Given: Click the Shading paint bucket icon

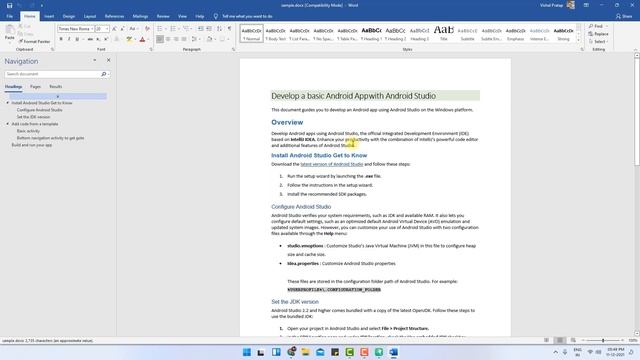Looking at the screenshot, I should (209, 39).
